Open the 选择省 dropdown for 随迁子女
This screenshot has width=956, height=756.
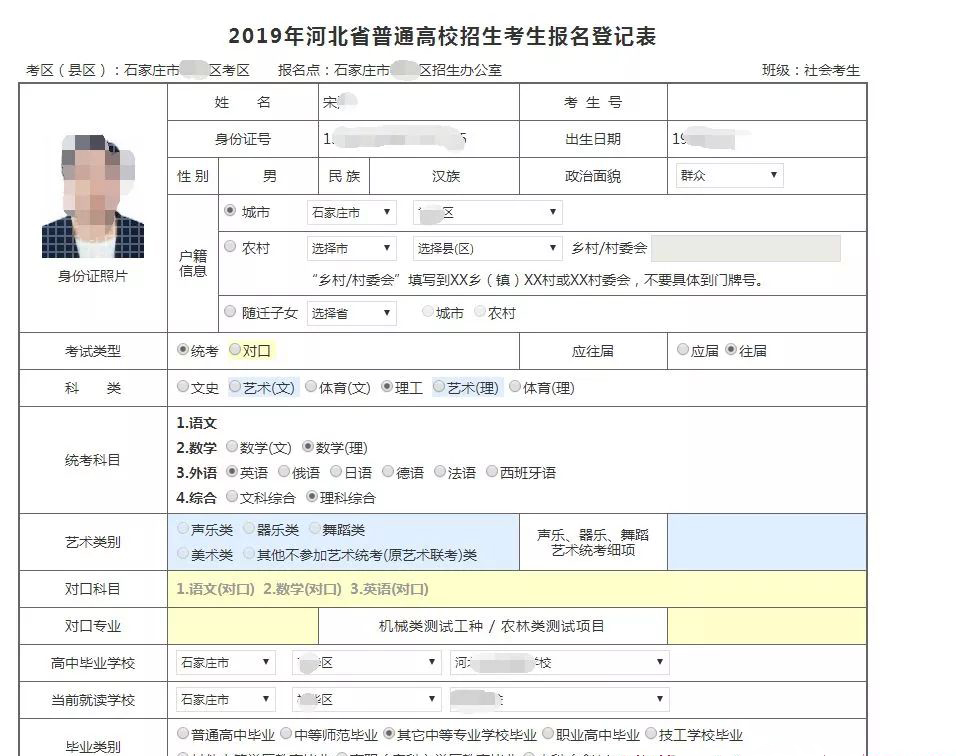(x=351, y=313)
